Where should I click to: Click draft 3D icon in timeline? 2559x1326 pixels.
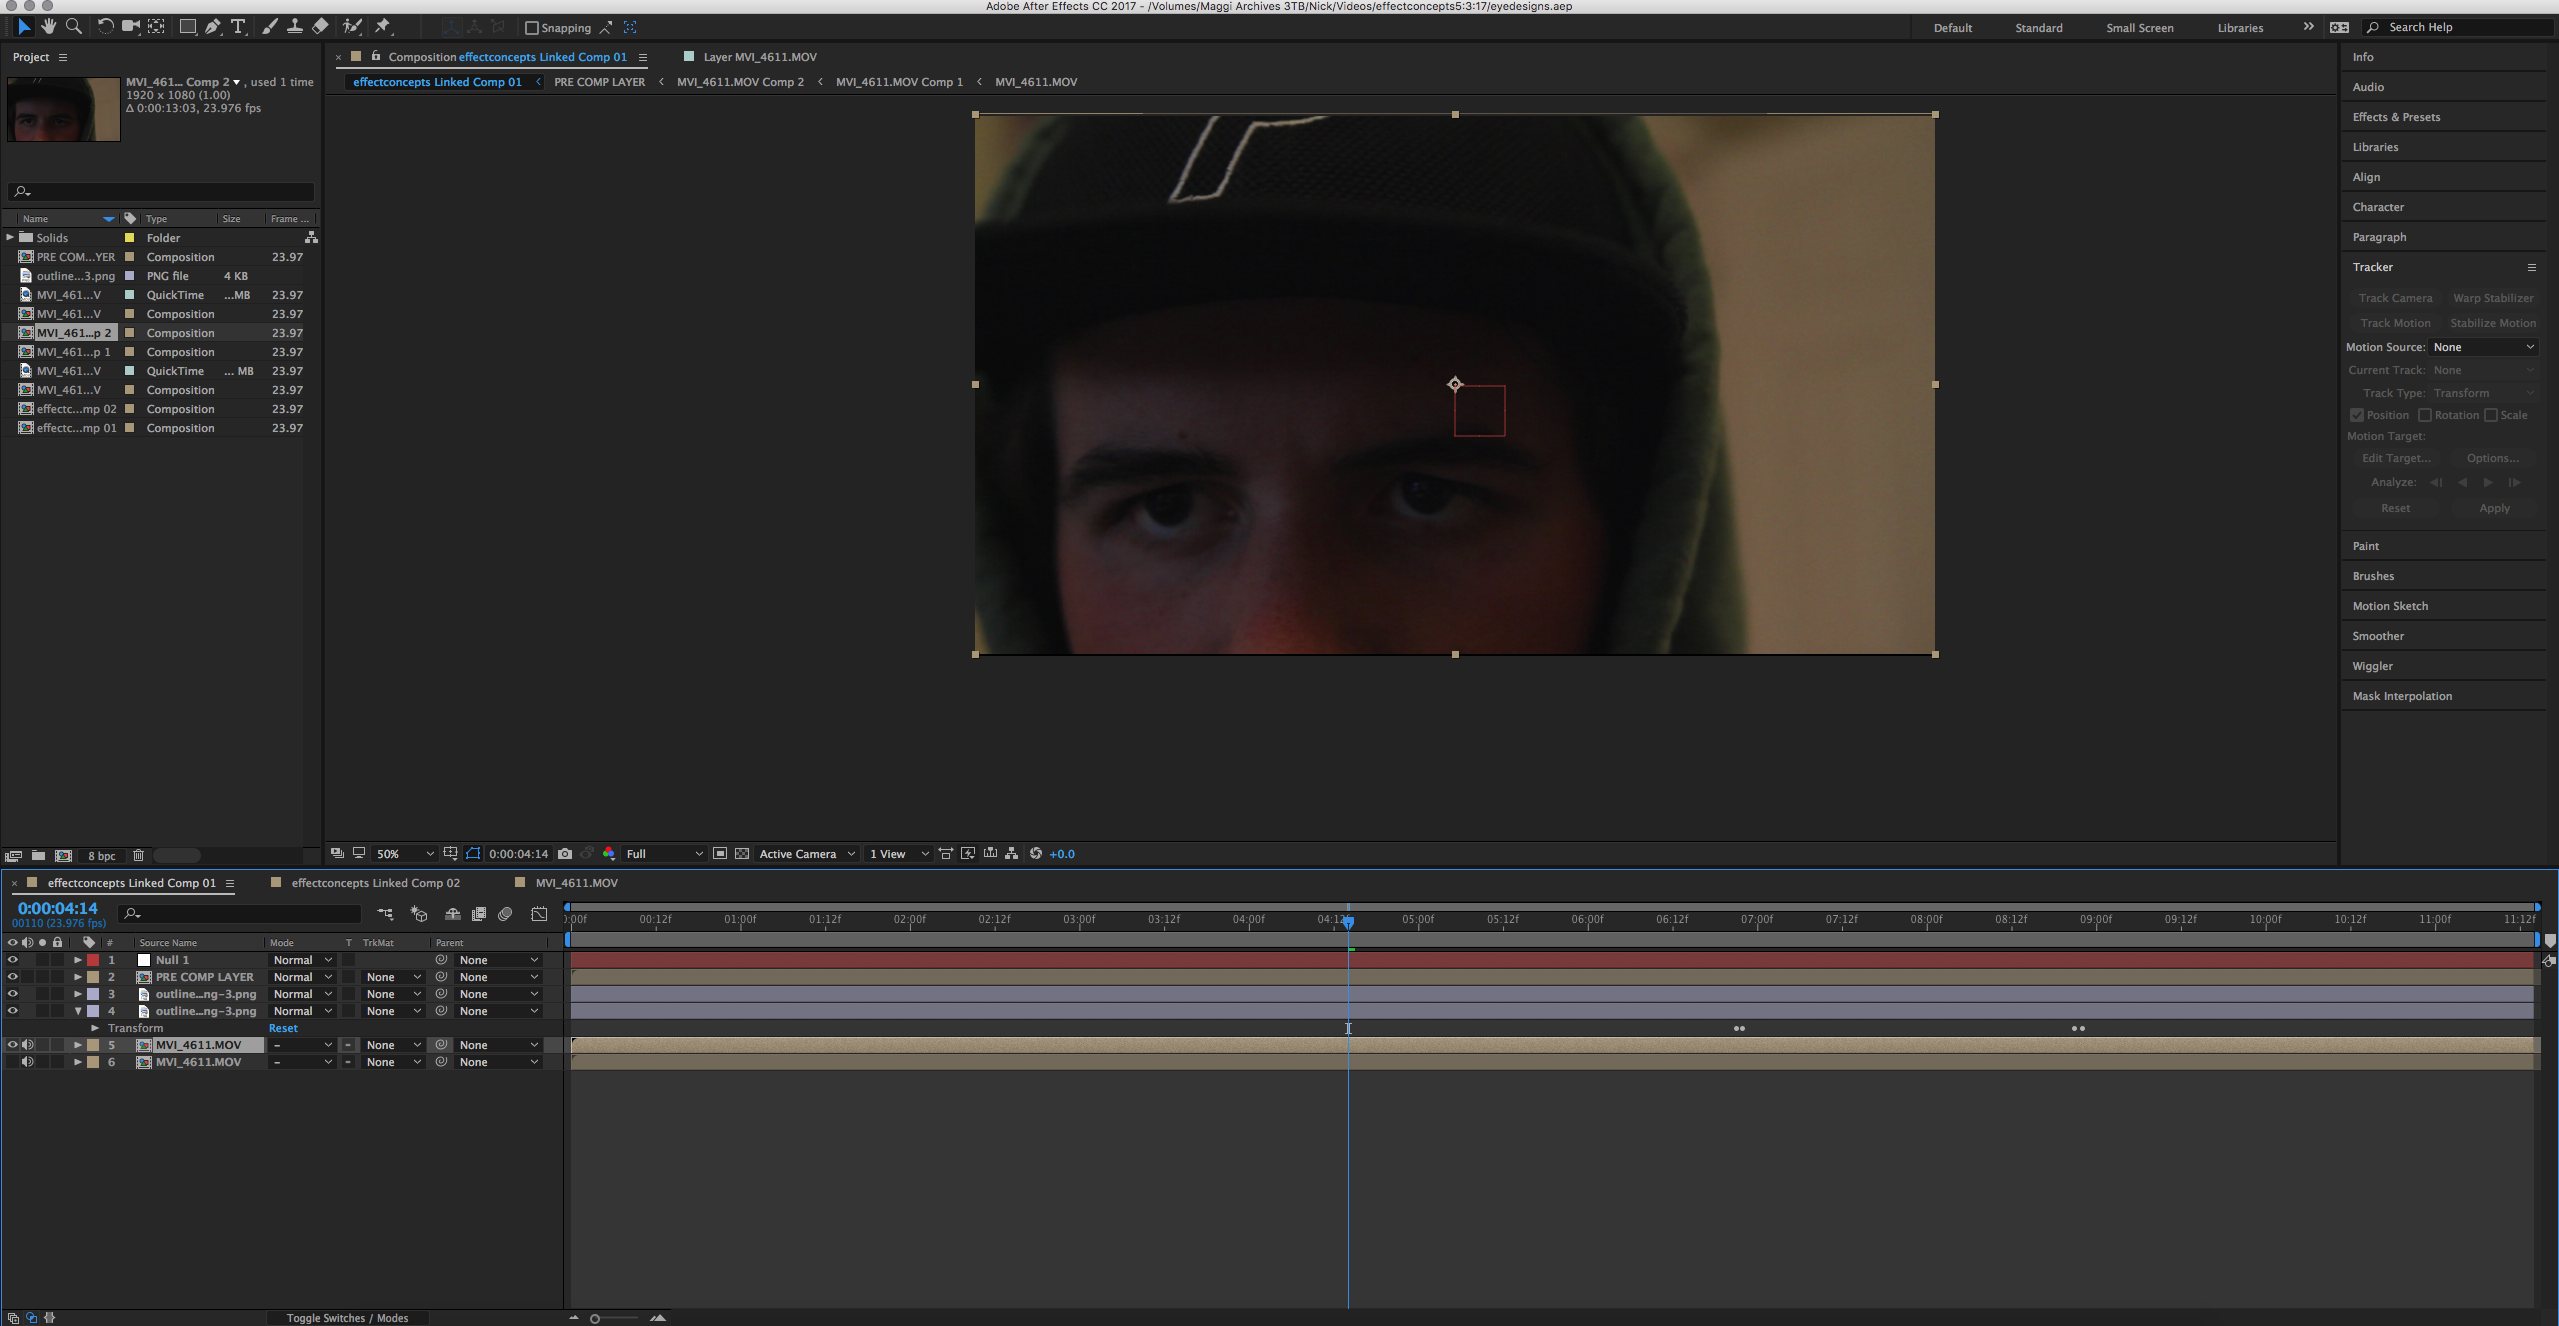point(419,914)
